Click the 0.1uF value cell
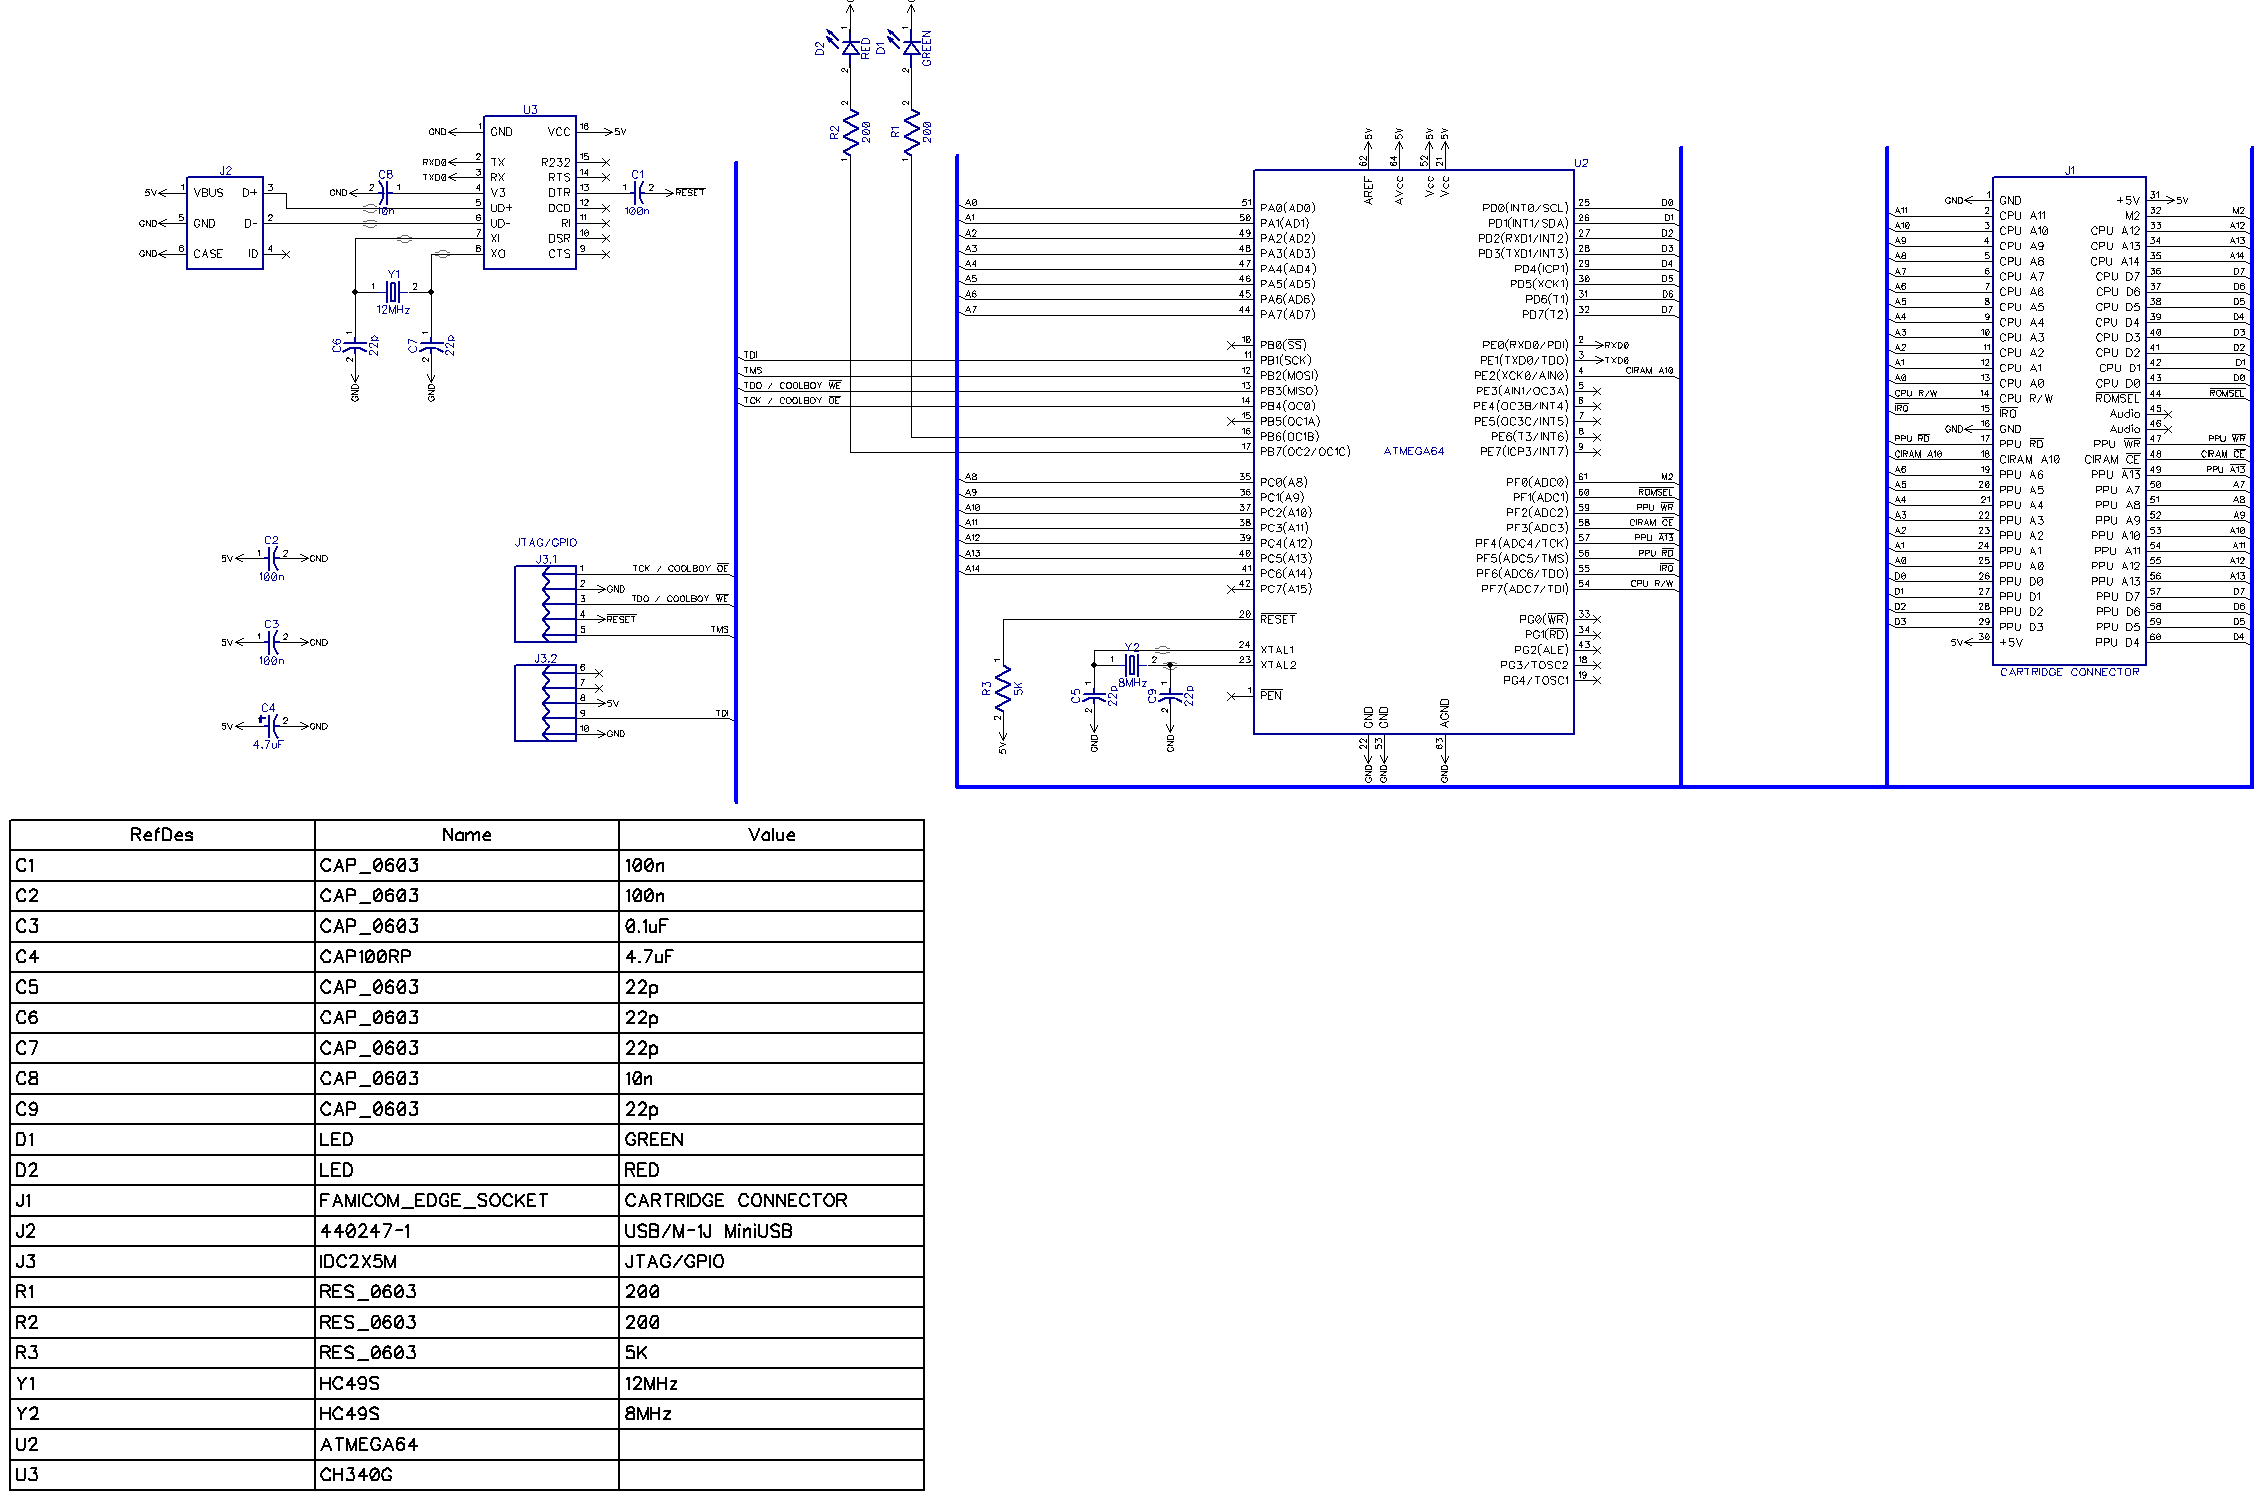The image size is (2263, 1500). [x=771, y=926]
